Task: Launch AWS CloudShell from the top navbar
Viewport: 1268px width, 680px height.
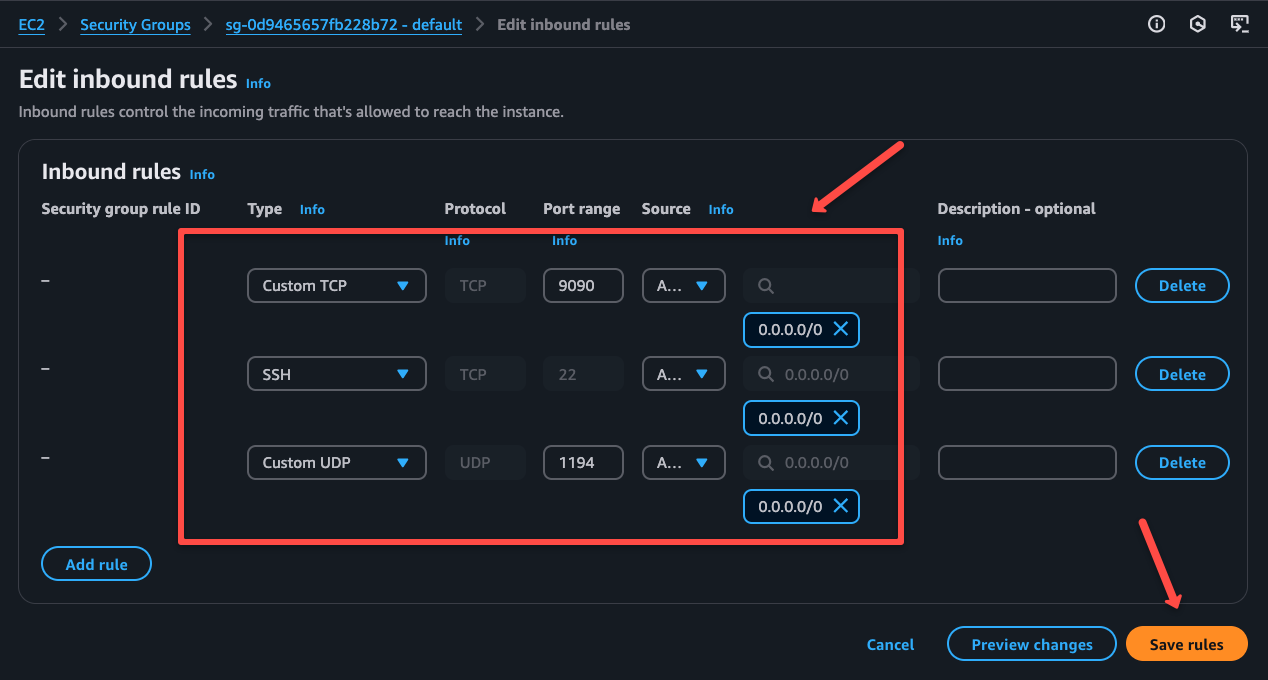Action: point(1240,23)
